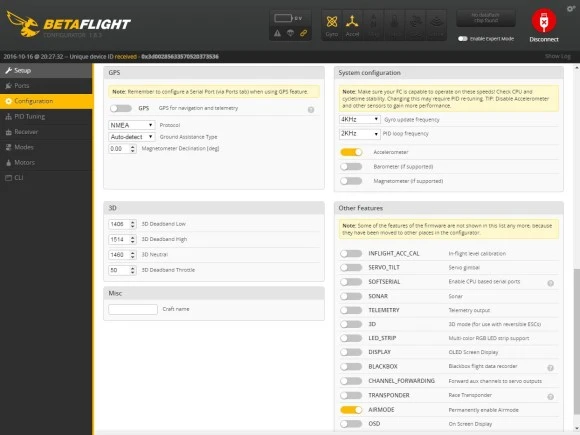
Task: Disable the Accelerometer switch
Action: pyautogui.click(x=351, y=152)
